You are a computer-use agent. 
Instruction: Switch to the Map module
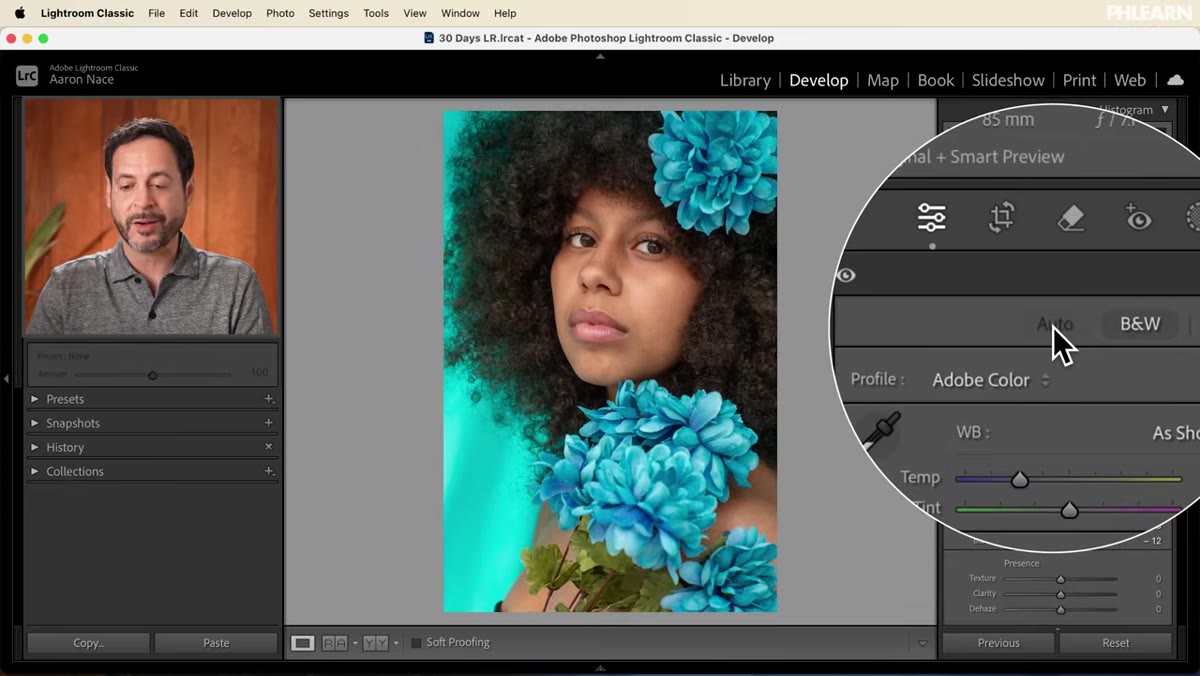click(883, 80)
